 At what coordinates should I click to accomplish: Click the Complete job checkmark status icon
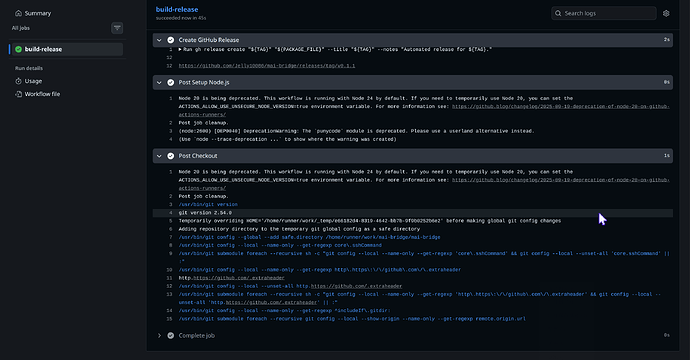[170, 335]
